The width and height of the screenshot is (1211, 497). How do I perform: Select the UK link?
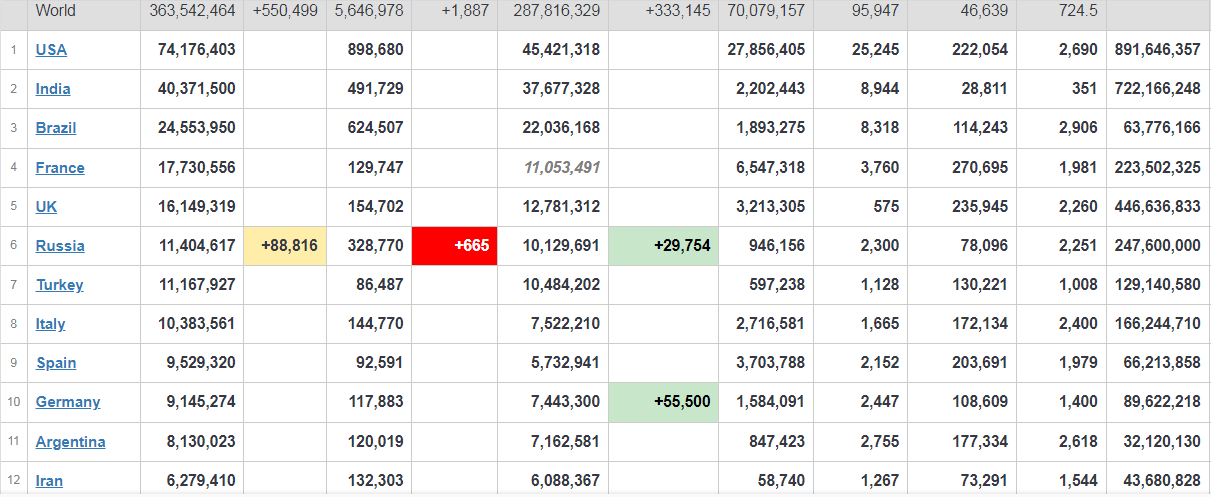tap(46, 207)
